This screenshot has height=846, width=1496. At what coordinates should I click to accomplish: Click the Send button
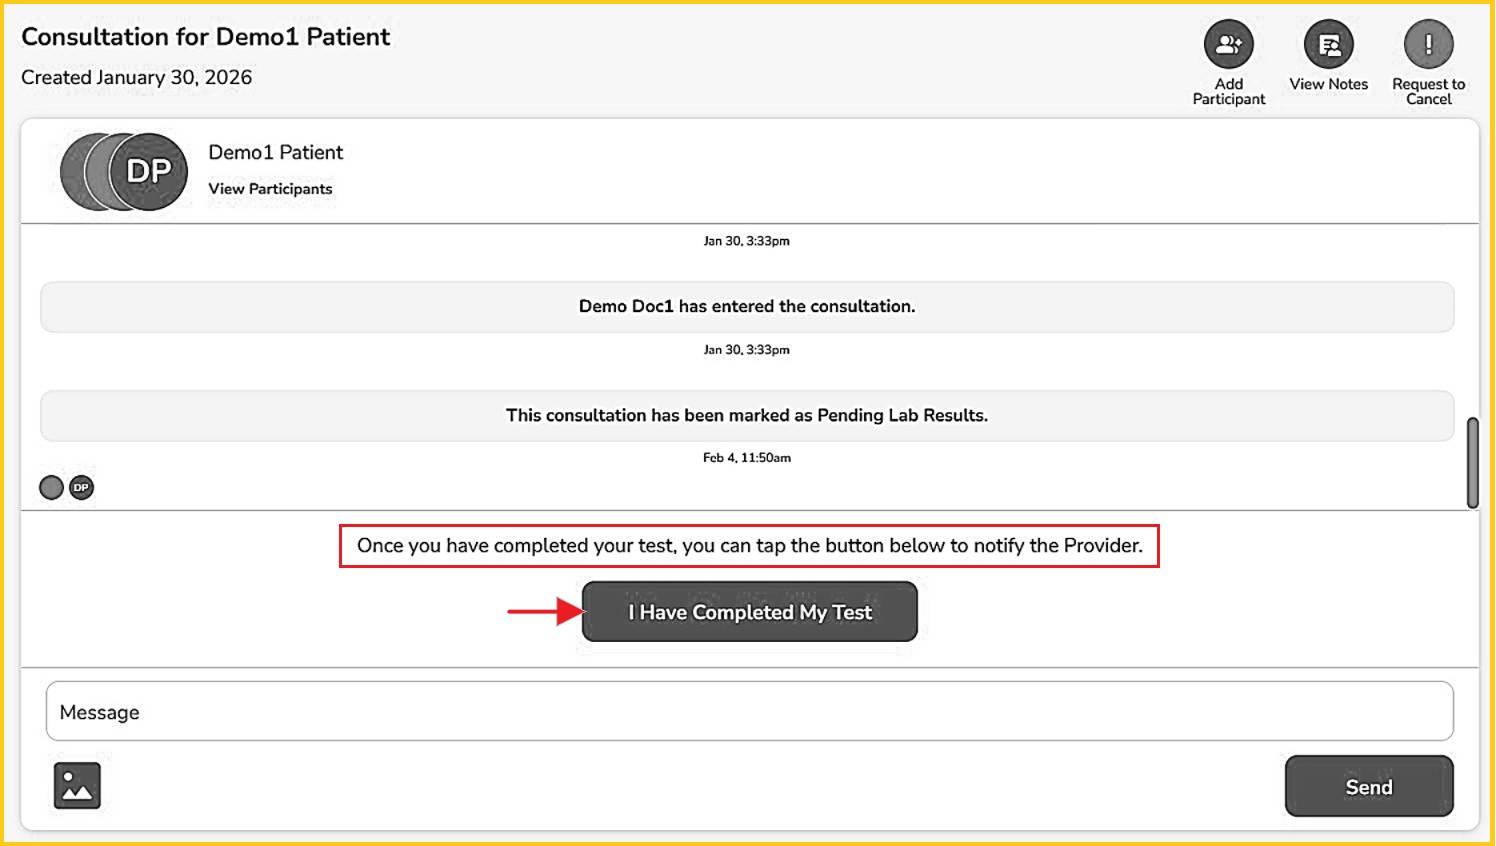pyautogui.click(x=1368, y=787)
